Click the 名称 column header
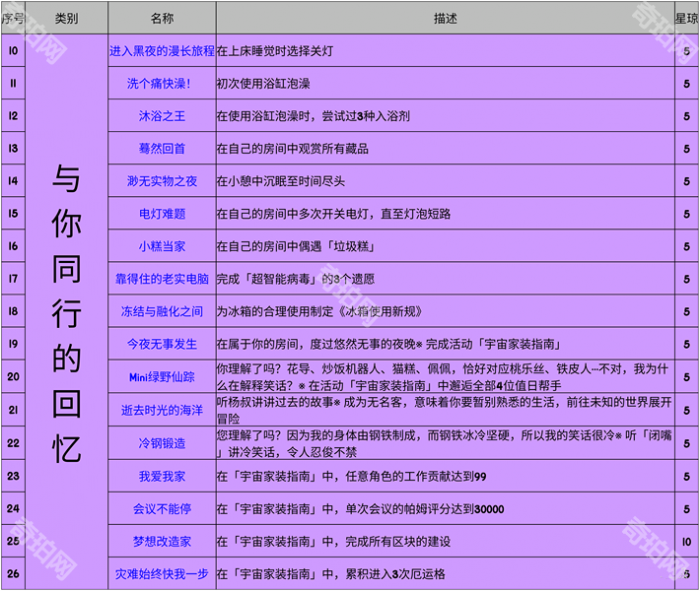700x591 pixels. pyautogui.click(x=161, y=18)
